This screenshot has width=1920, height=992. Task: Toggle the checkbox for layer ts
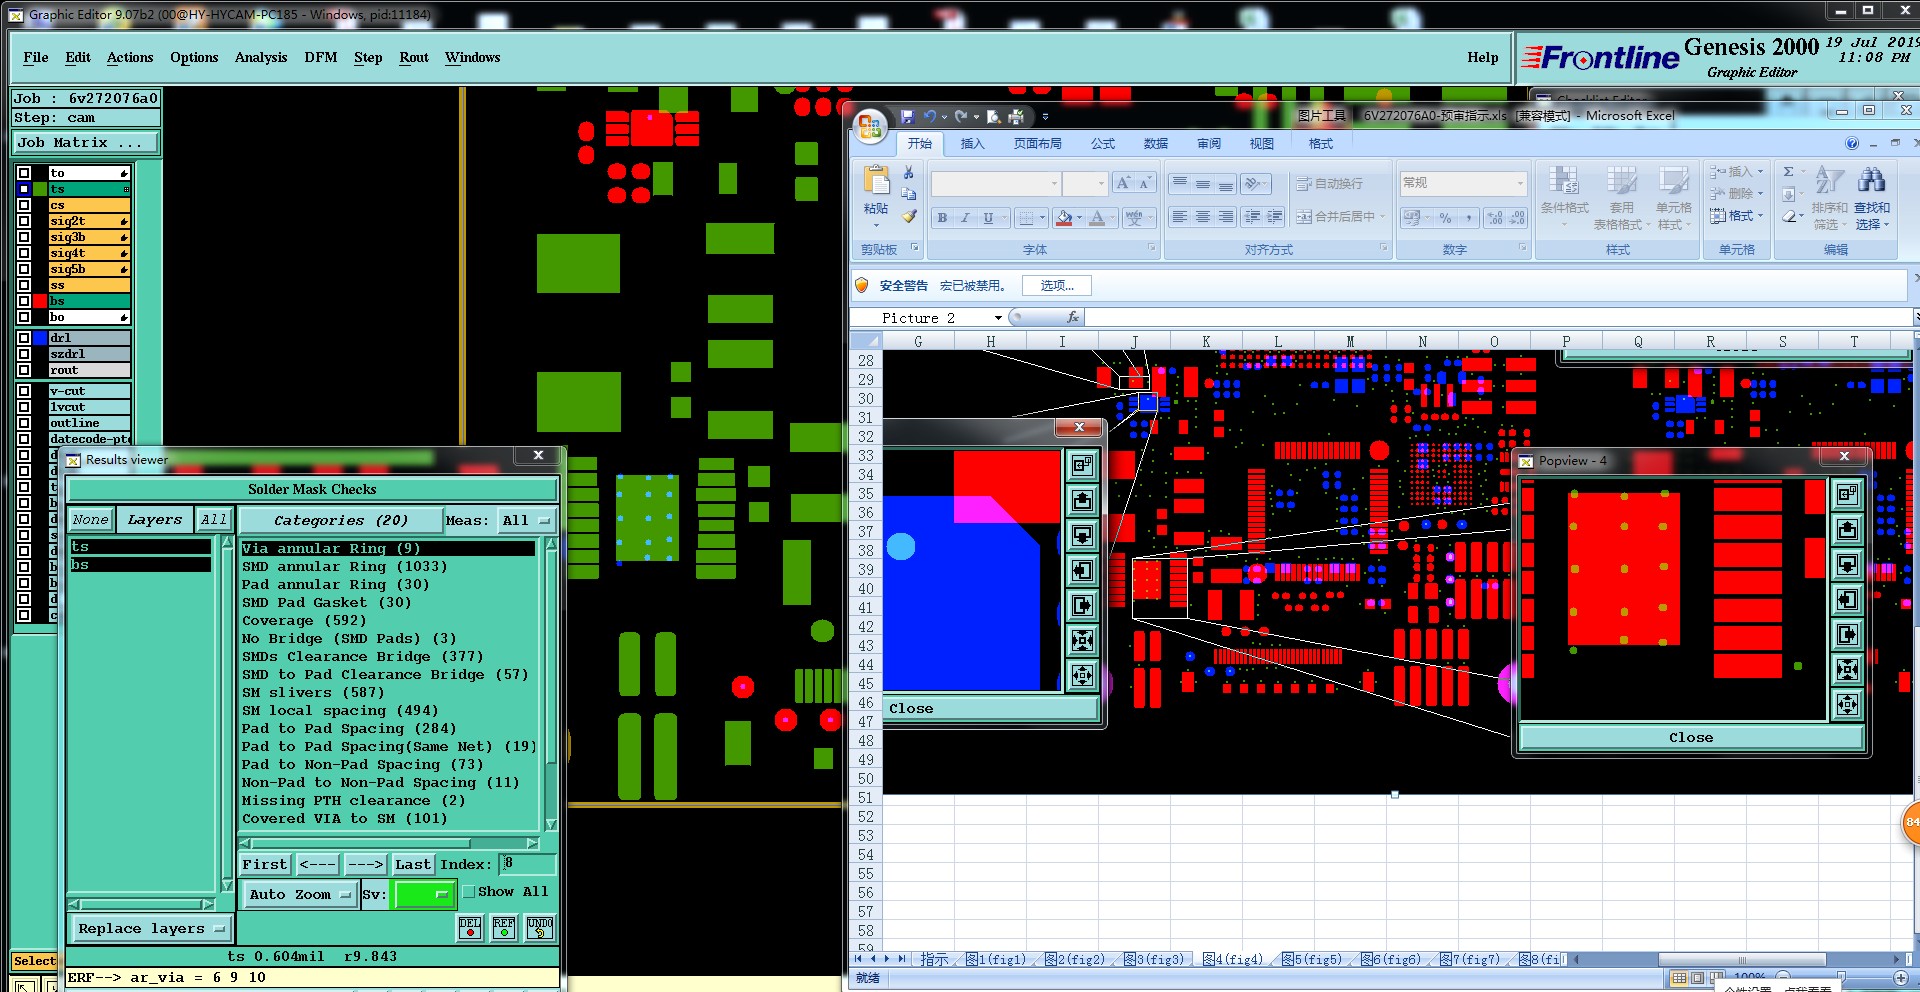[24, 189]
